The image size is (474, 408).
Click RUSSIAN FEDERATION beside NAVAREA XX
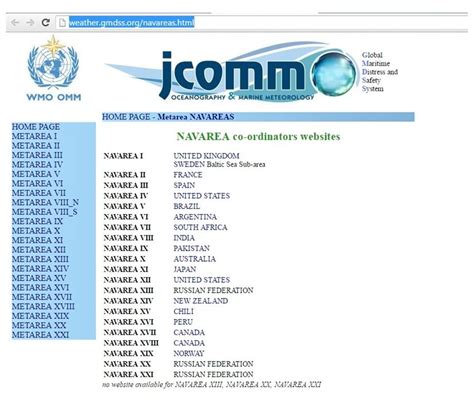[x=213, y=364]
